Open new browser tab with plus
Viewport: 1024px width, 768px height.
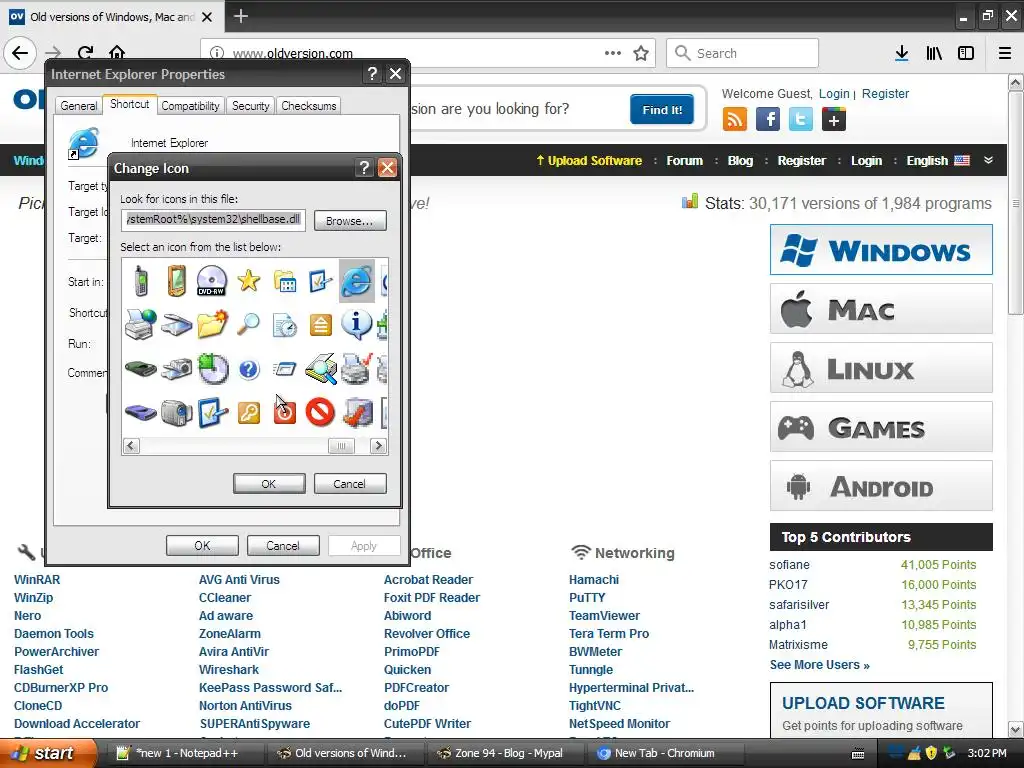[x=240, y=16]
